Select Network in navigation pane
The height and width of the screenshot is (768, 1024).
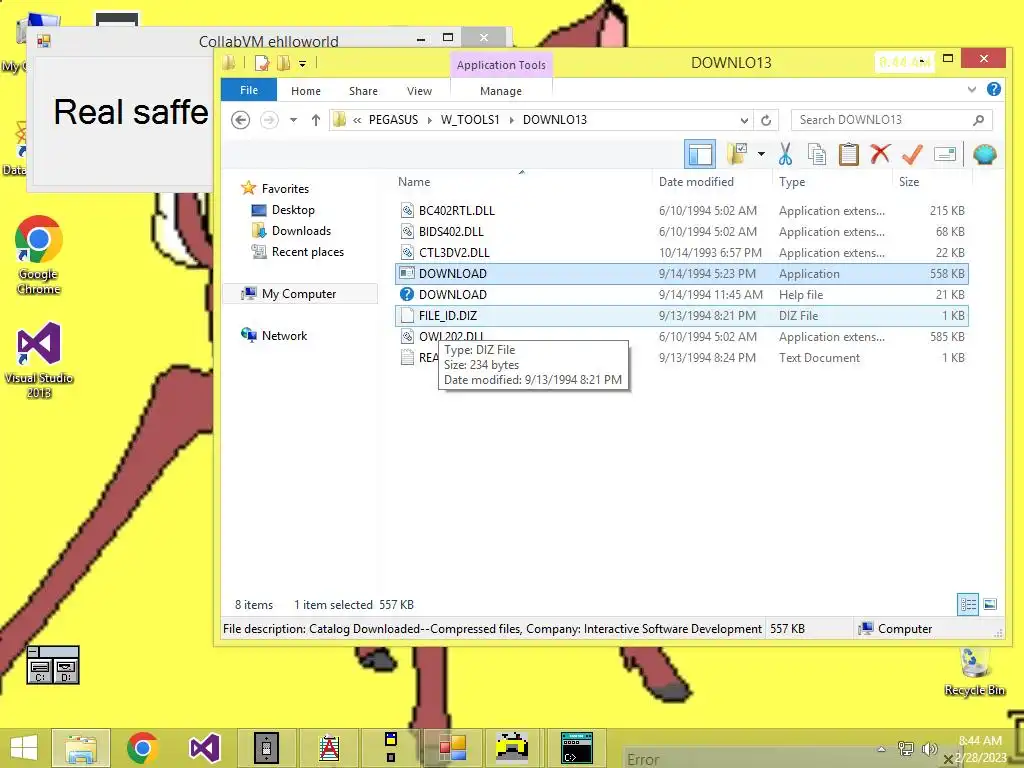click(x=283, y=336)
